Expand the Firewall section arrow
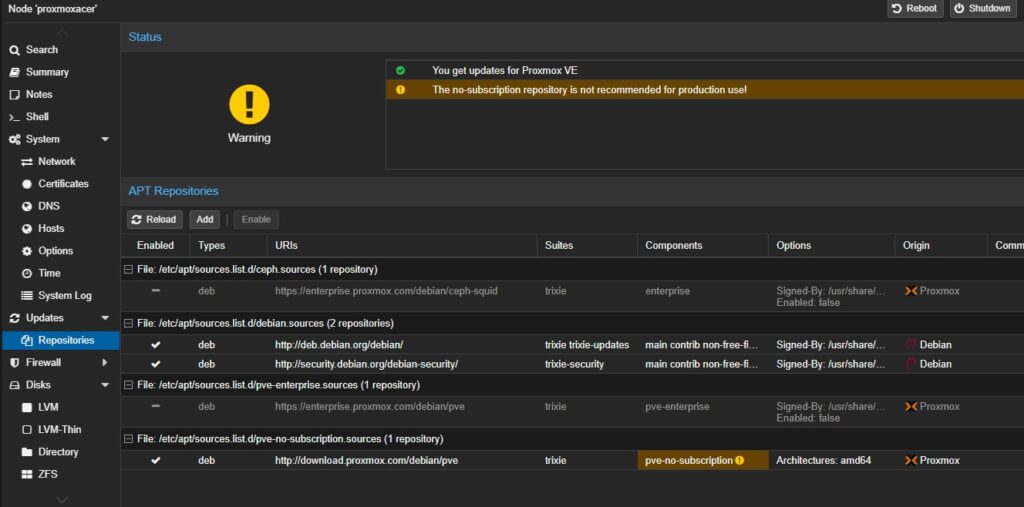This screenshot has width=1024, height=507. pos(104,363)
